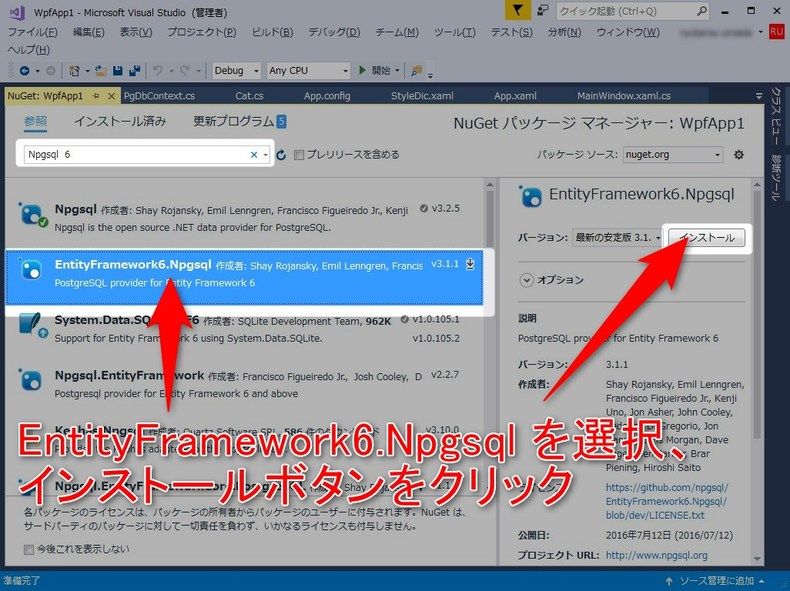Screen dimensions: 790x591
Task: Click the Navigate Forward toolbar icon
Action: click(x=50, y=71)
